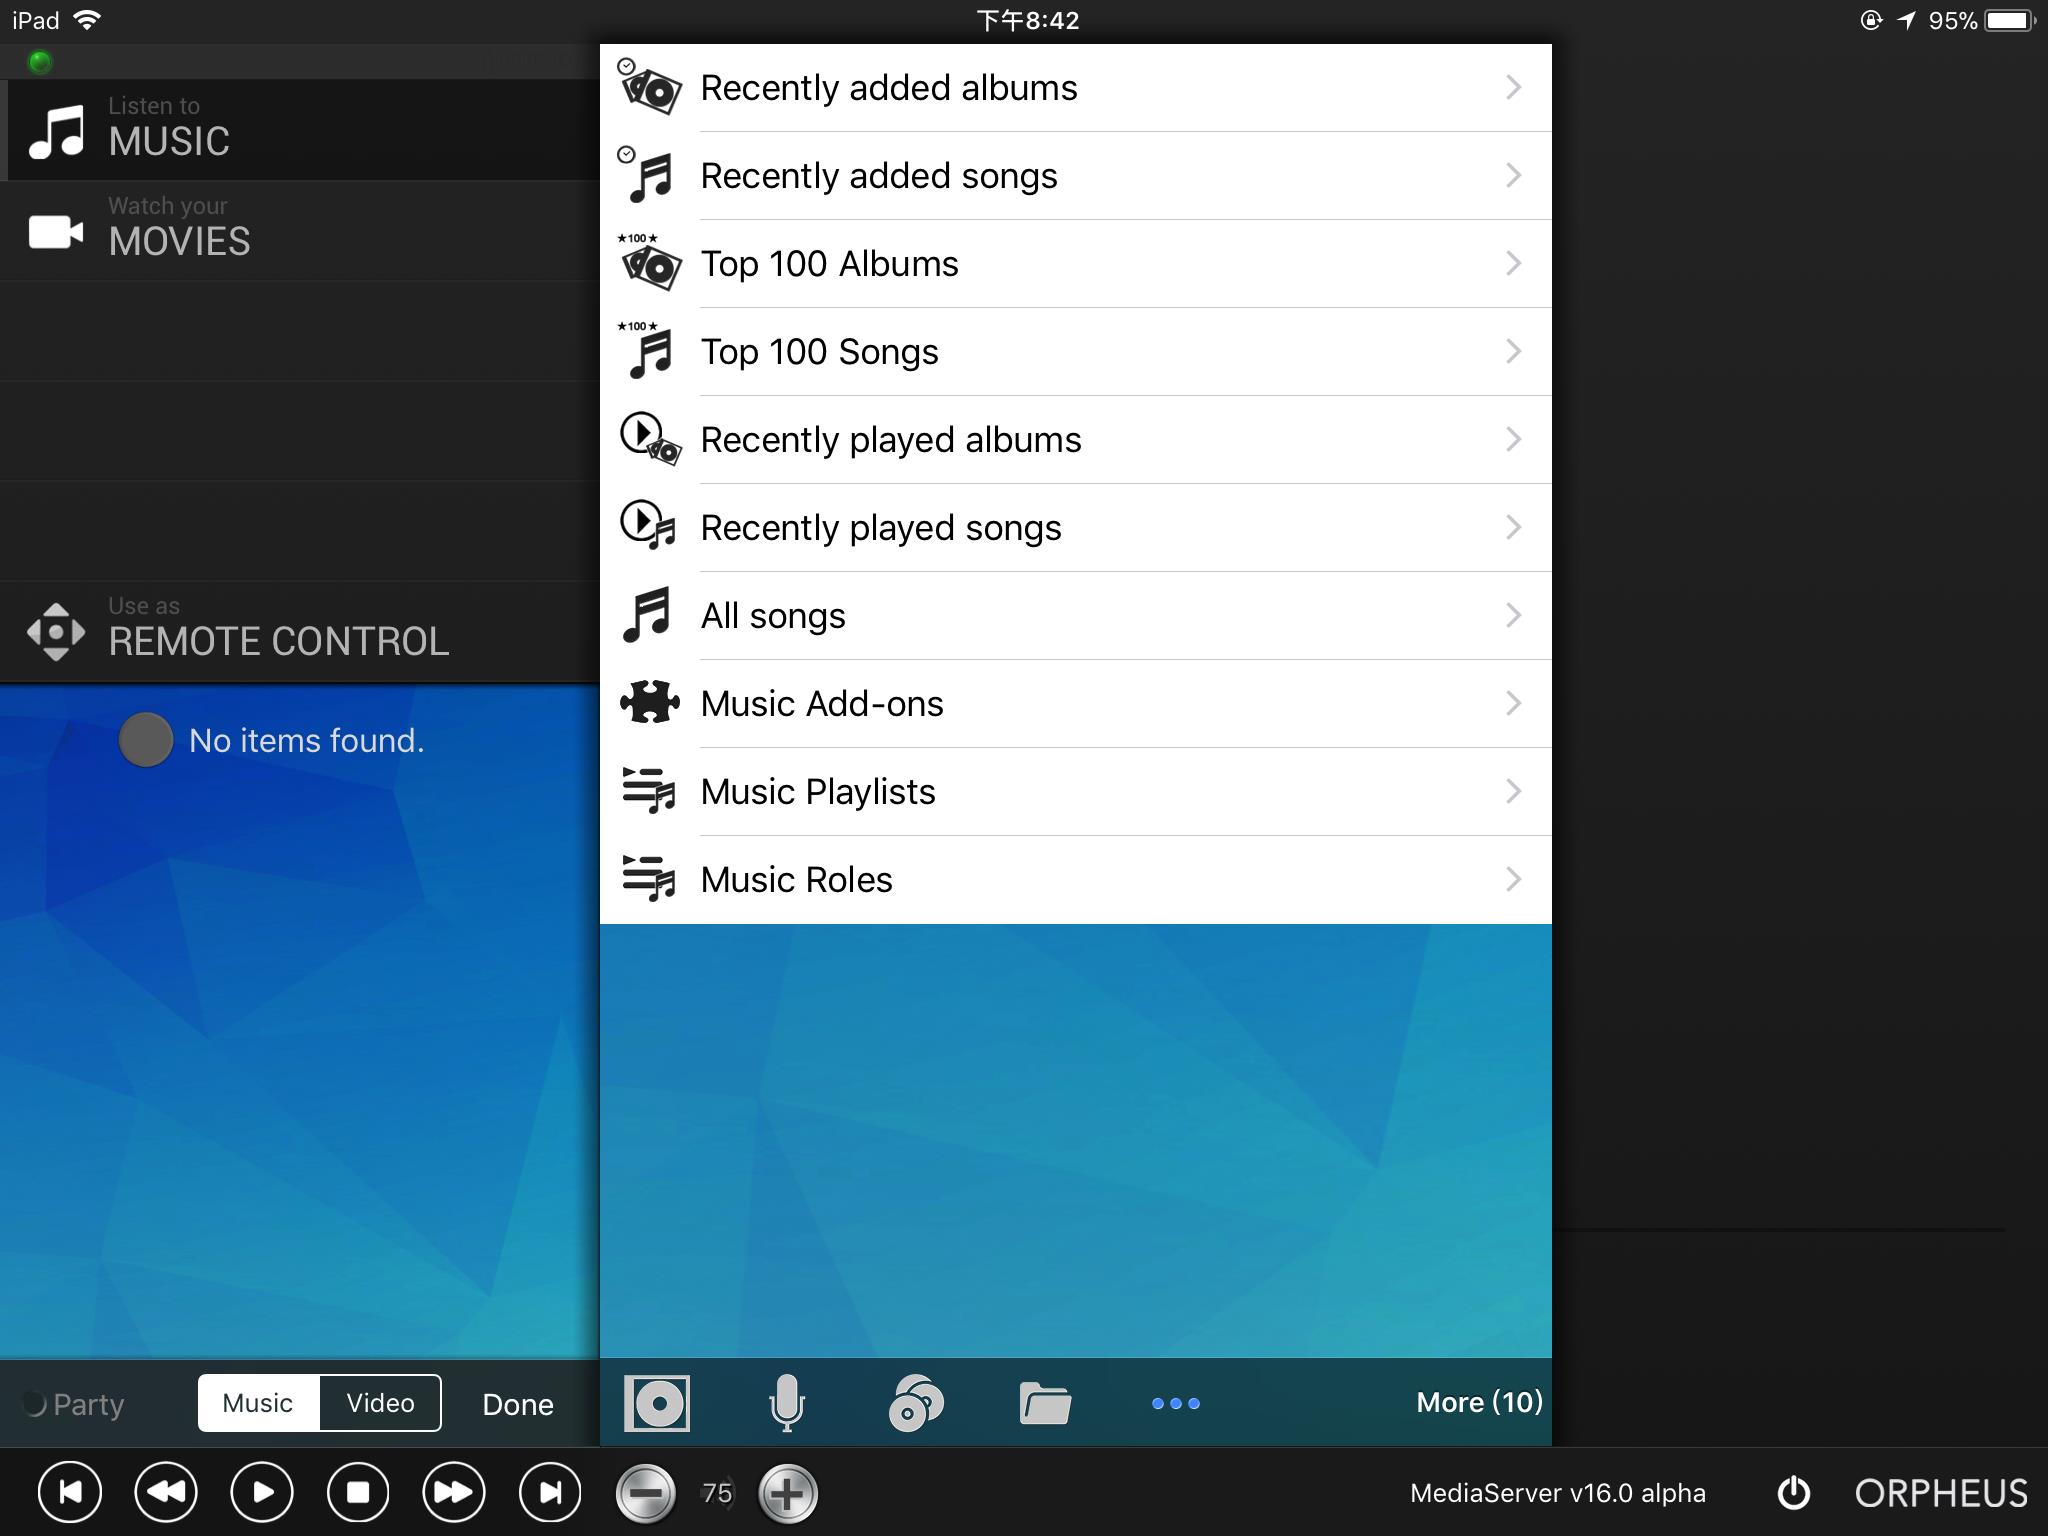Fast forward the current playback
This screenshot has width=2048, height=1536.
[x=454, y=1493]
